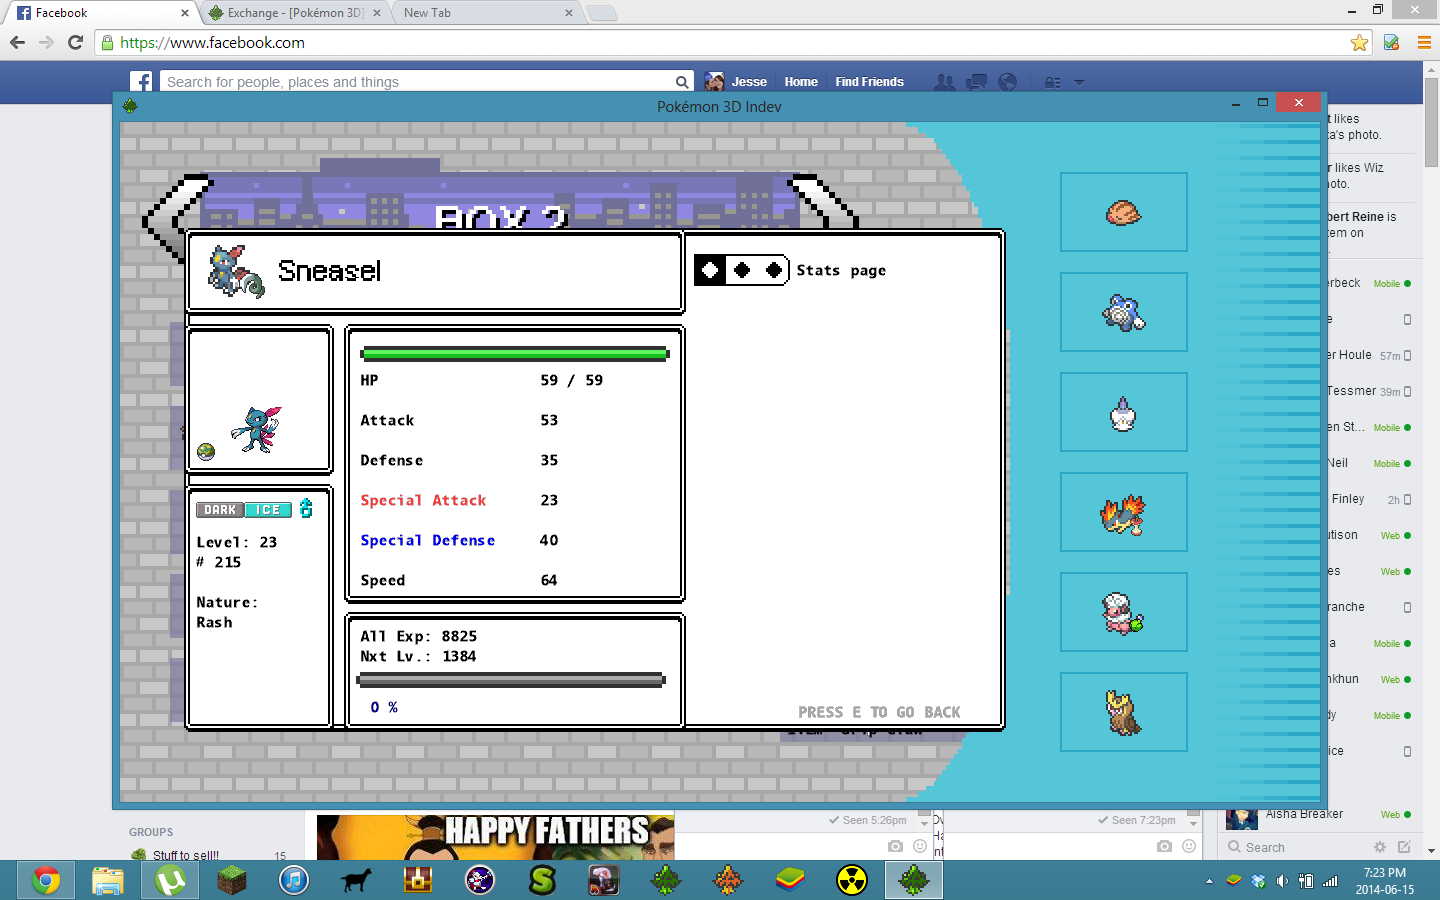Click the Facebook logo in the blue bar
This screenshot has width=1440, height=900.
(141, 82)
